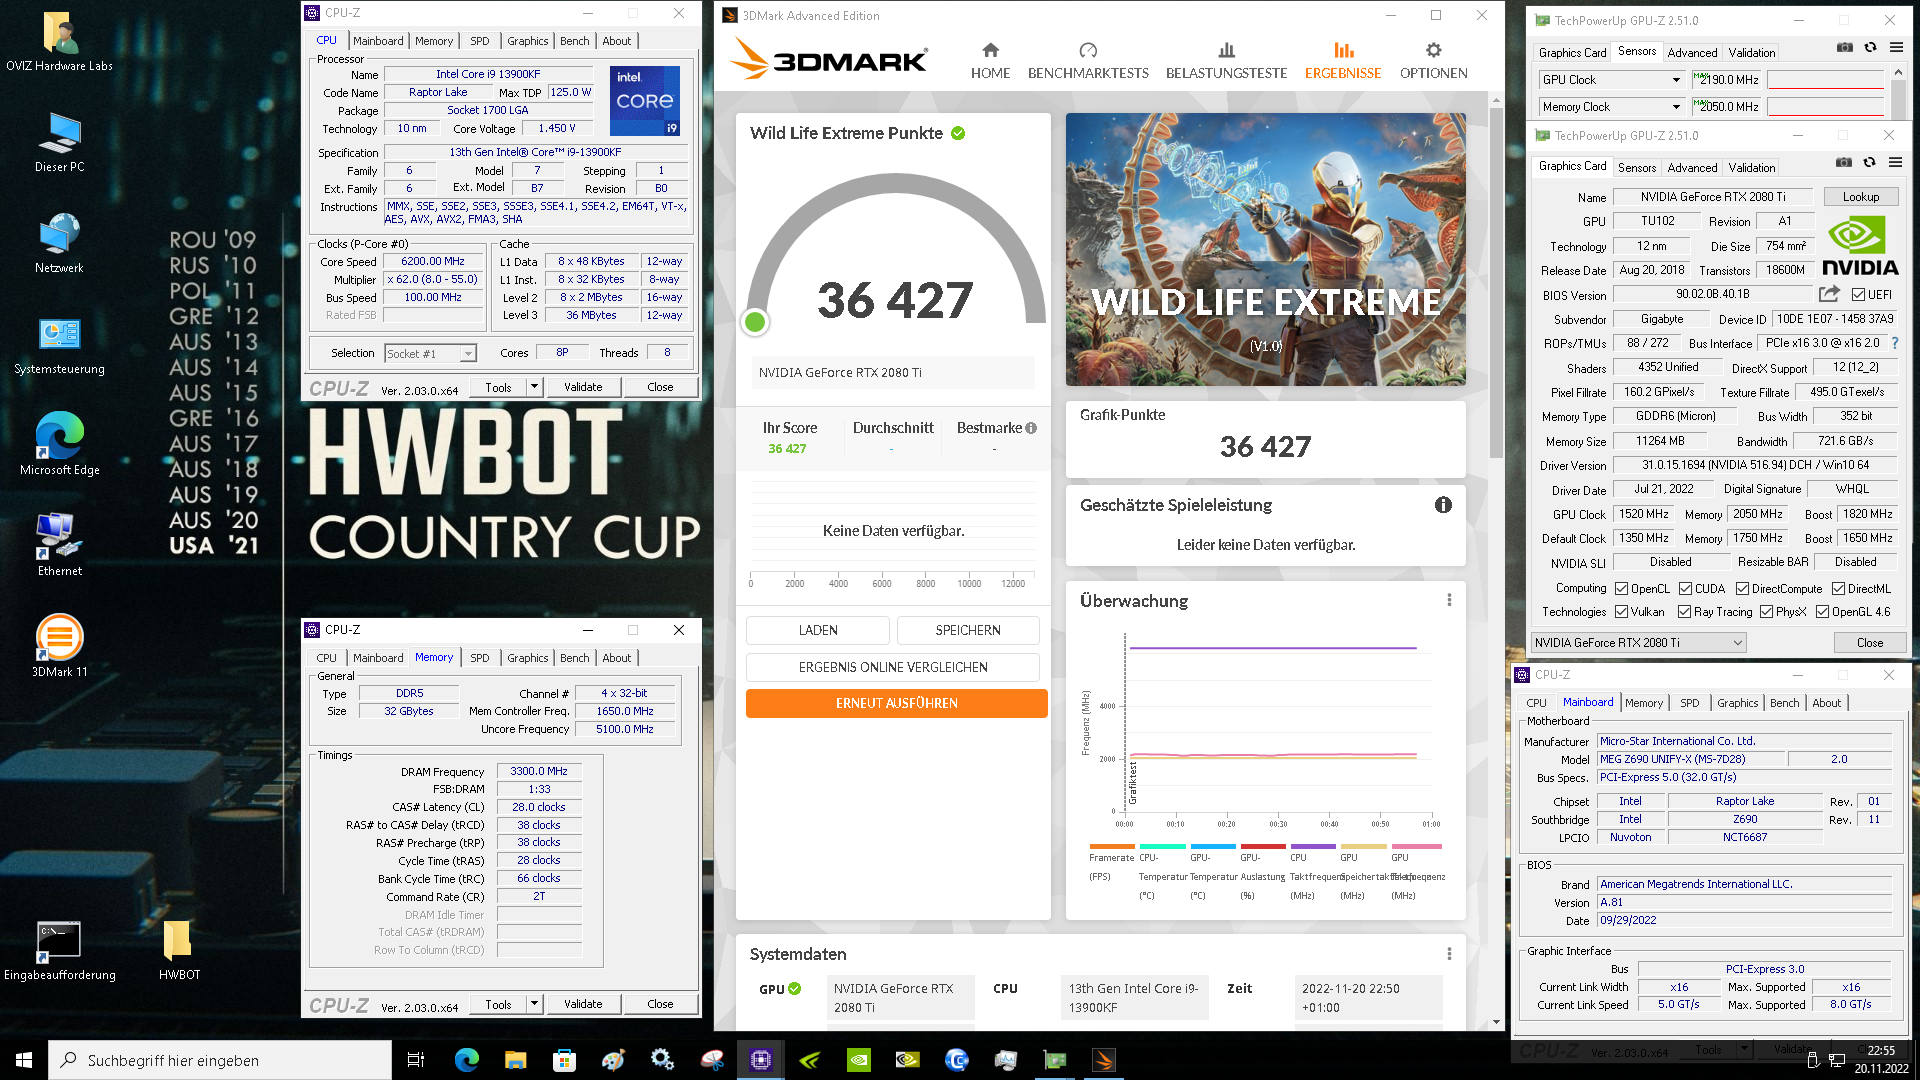Open hamburger menu in GPU-Z Sensors window

tap(1895, 47)
